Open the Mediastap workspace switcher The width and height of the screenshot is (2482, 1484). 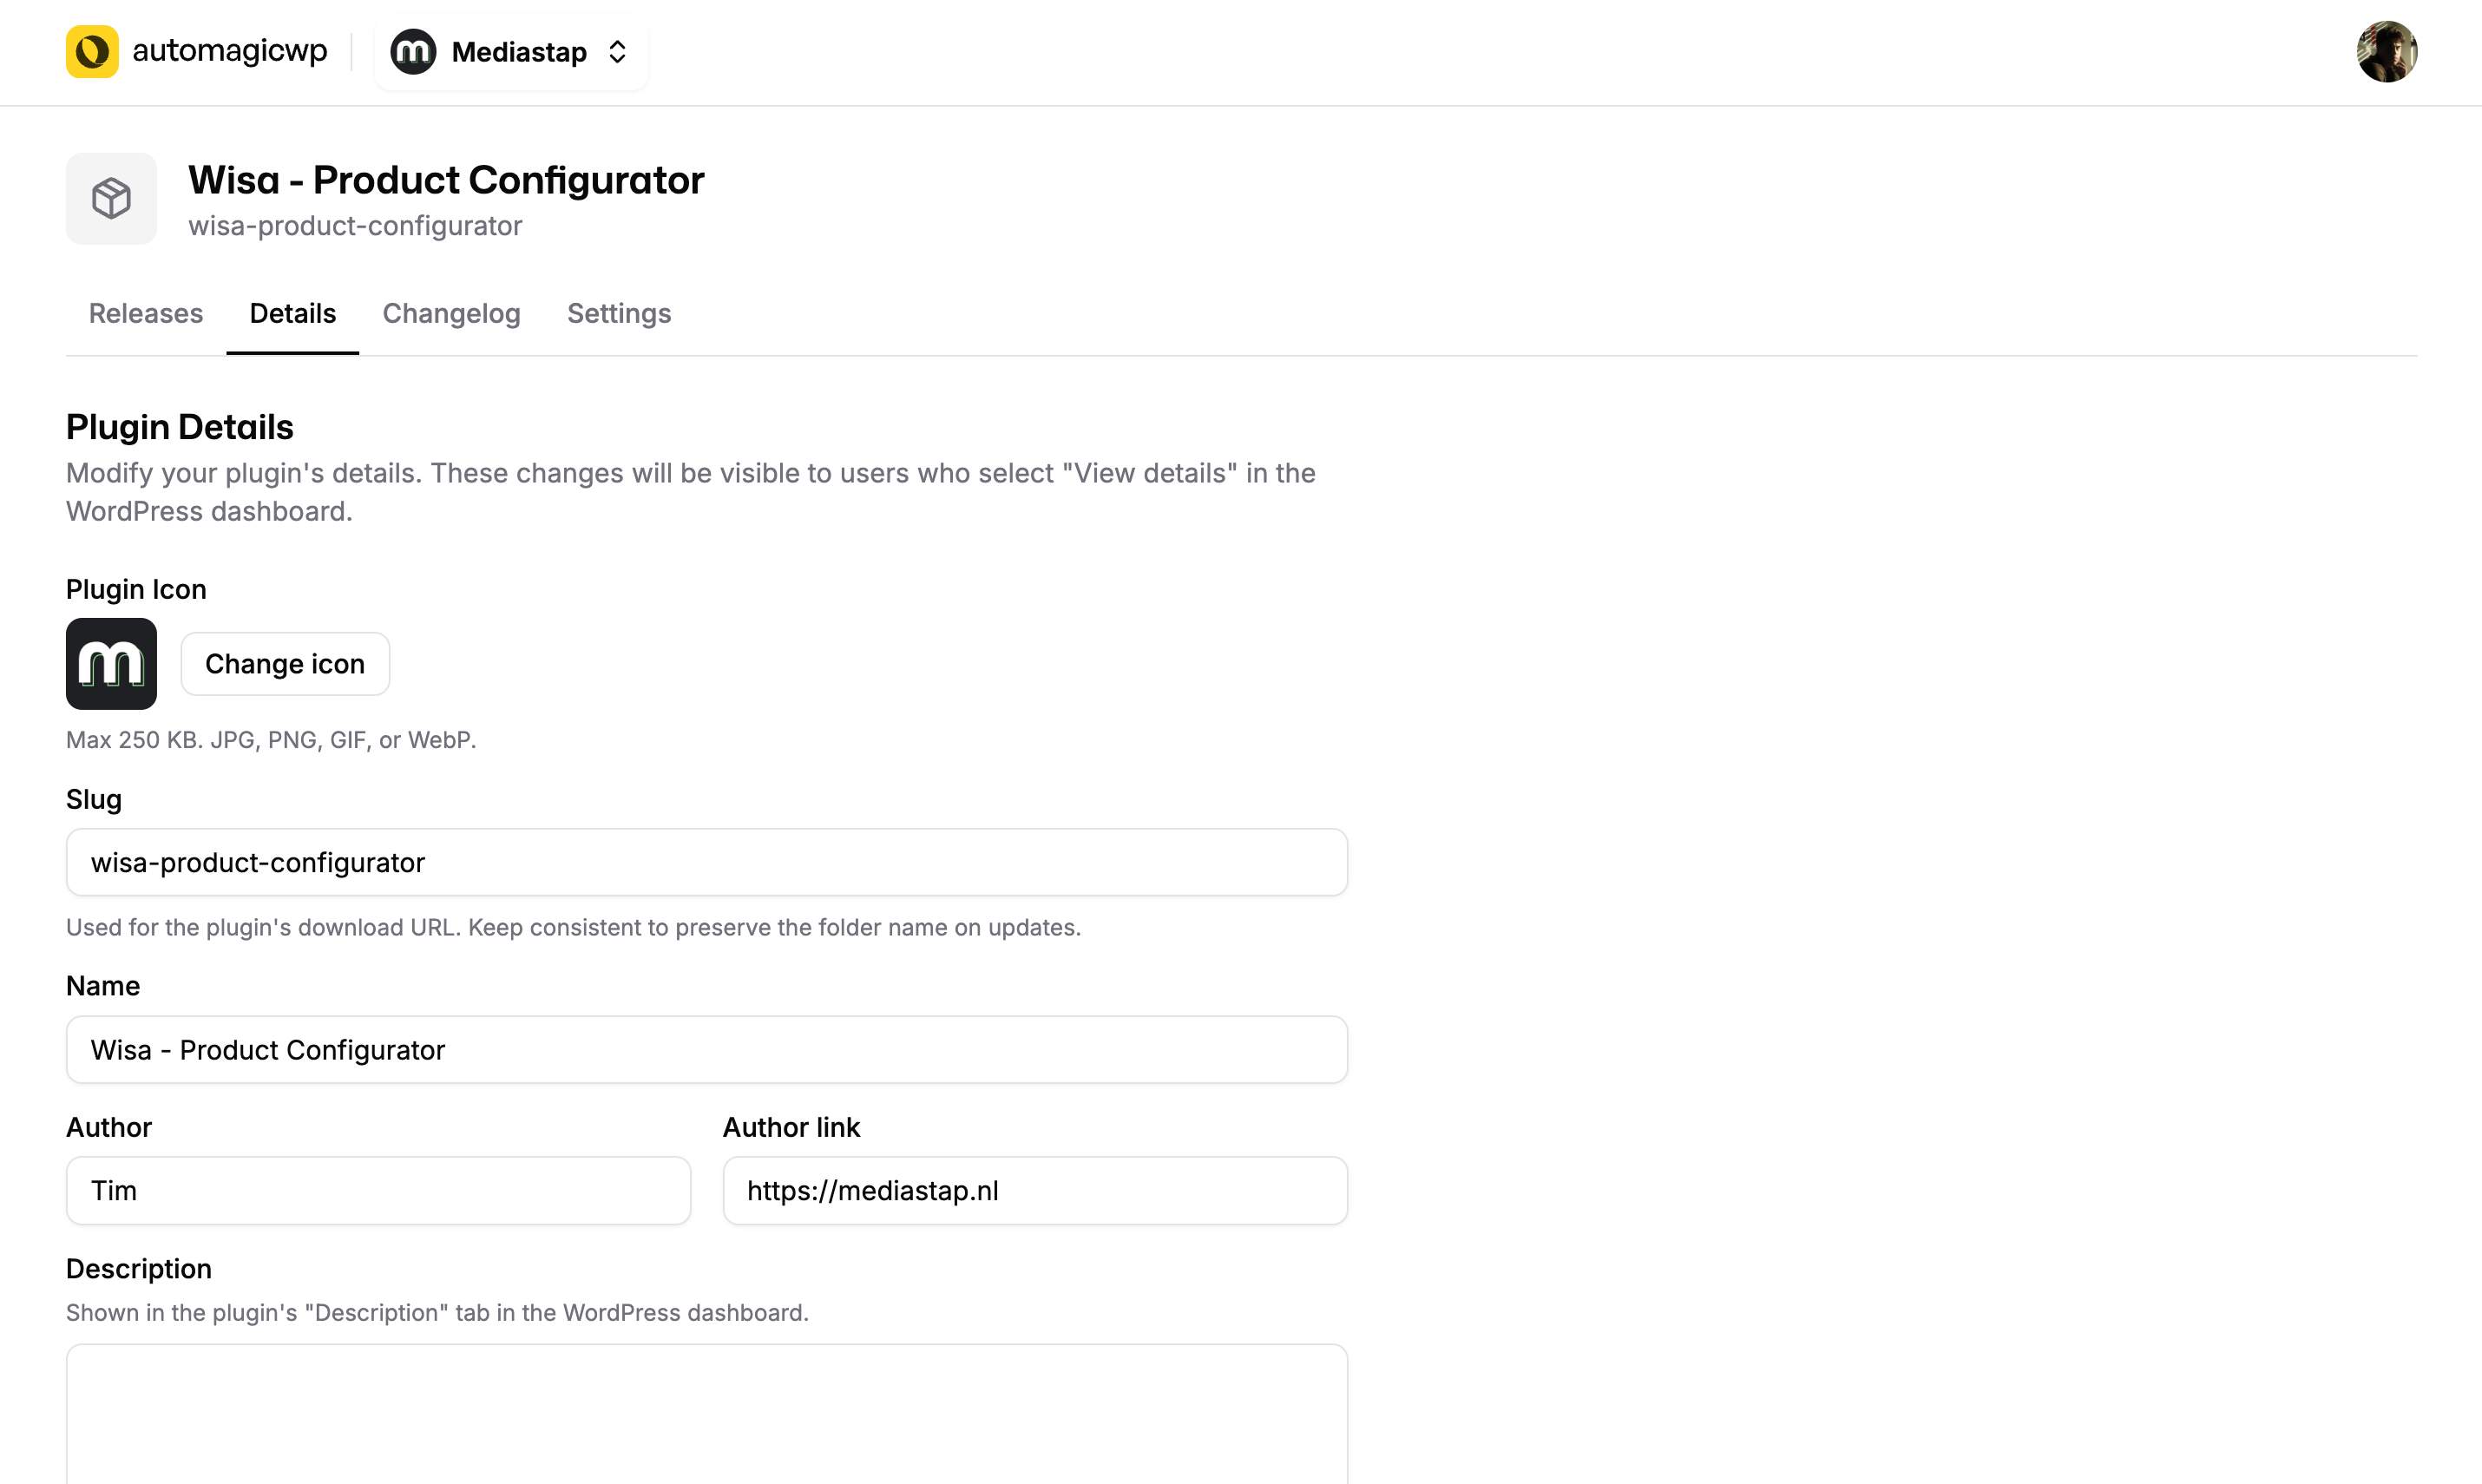512,51
